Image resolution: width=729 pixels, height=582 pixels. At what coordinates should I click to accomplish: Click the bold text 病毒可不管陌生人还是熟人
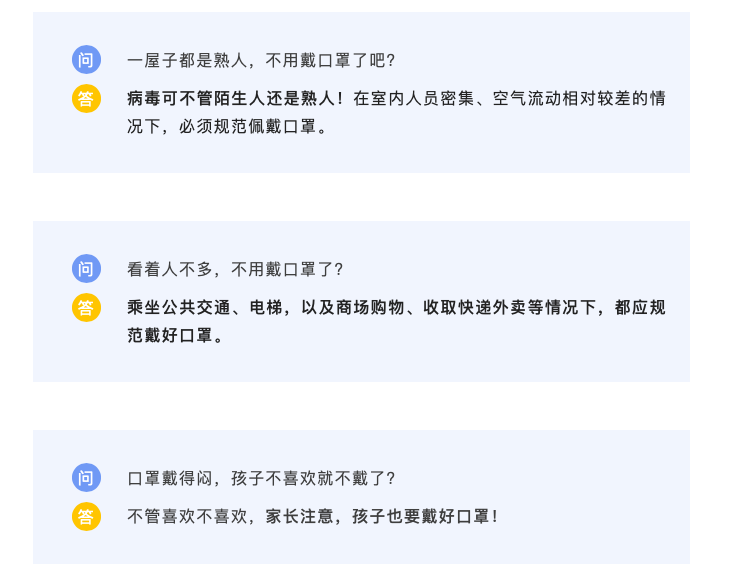231,99
